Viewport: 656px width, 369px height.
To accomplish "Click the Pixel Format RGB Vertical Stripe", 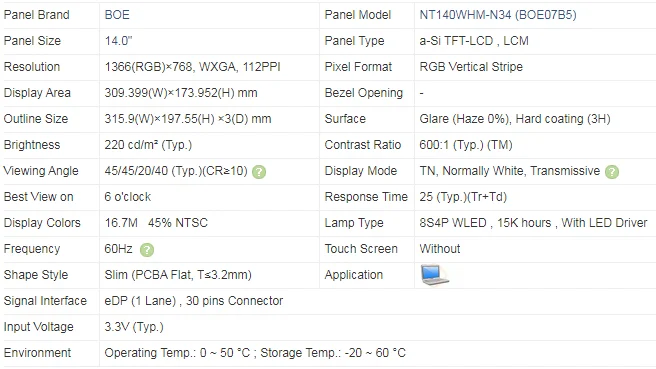I will (x=471, y=67).
